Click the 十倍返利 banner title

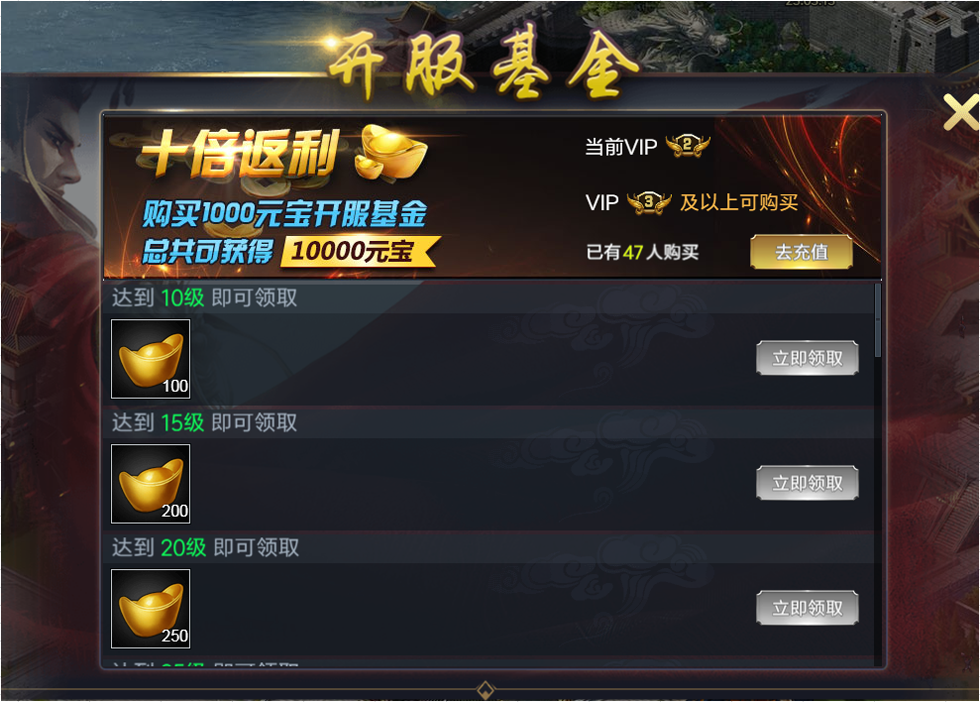coord(240,153)
